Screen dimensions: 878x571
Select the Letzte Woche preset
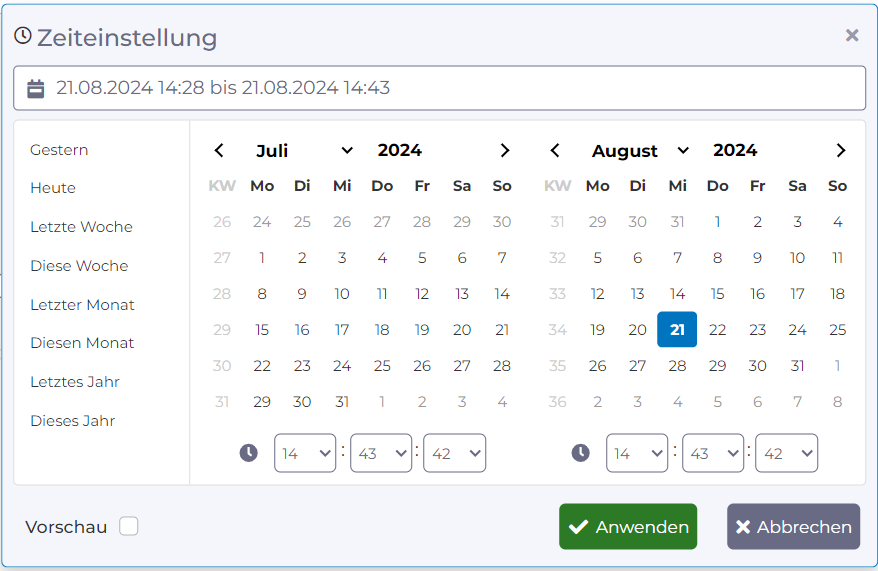coord(82,227)
